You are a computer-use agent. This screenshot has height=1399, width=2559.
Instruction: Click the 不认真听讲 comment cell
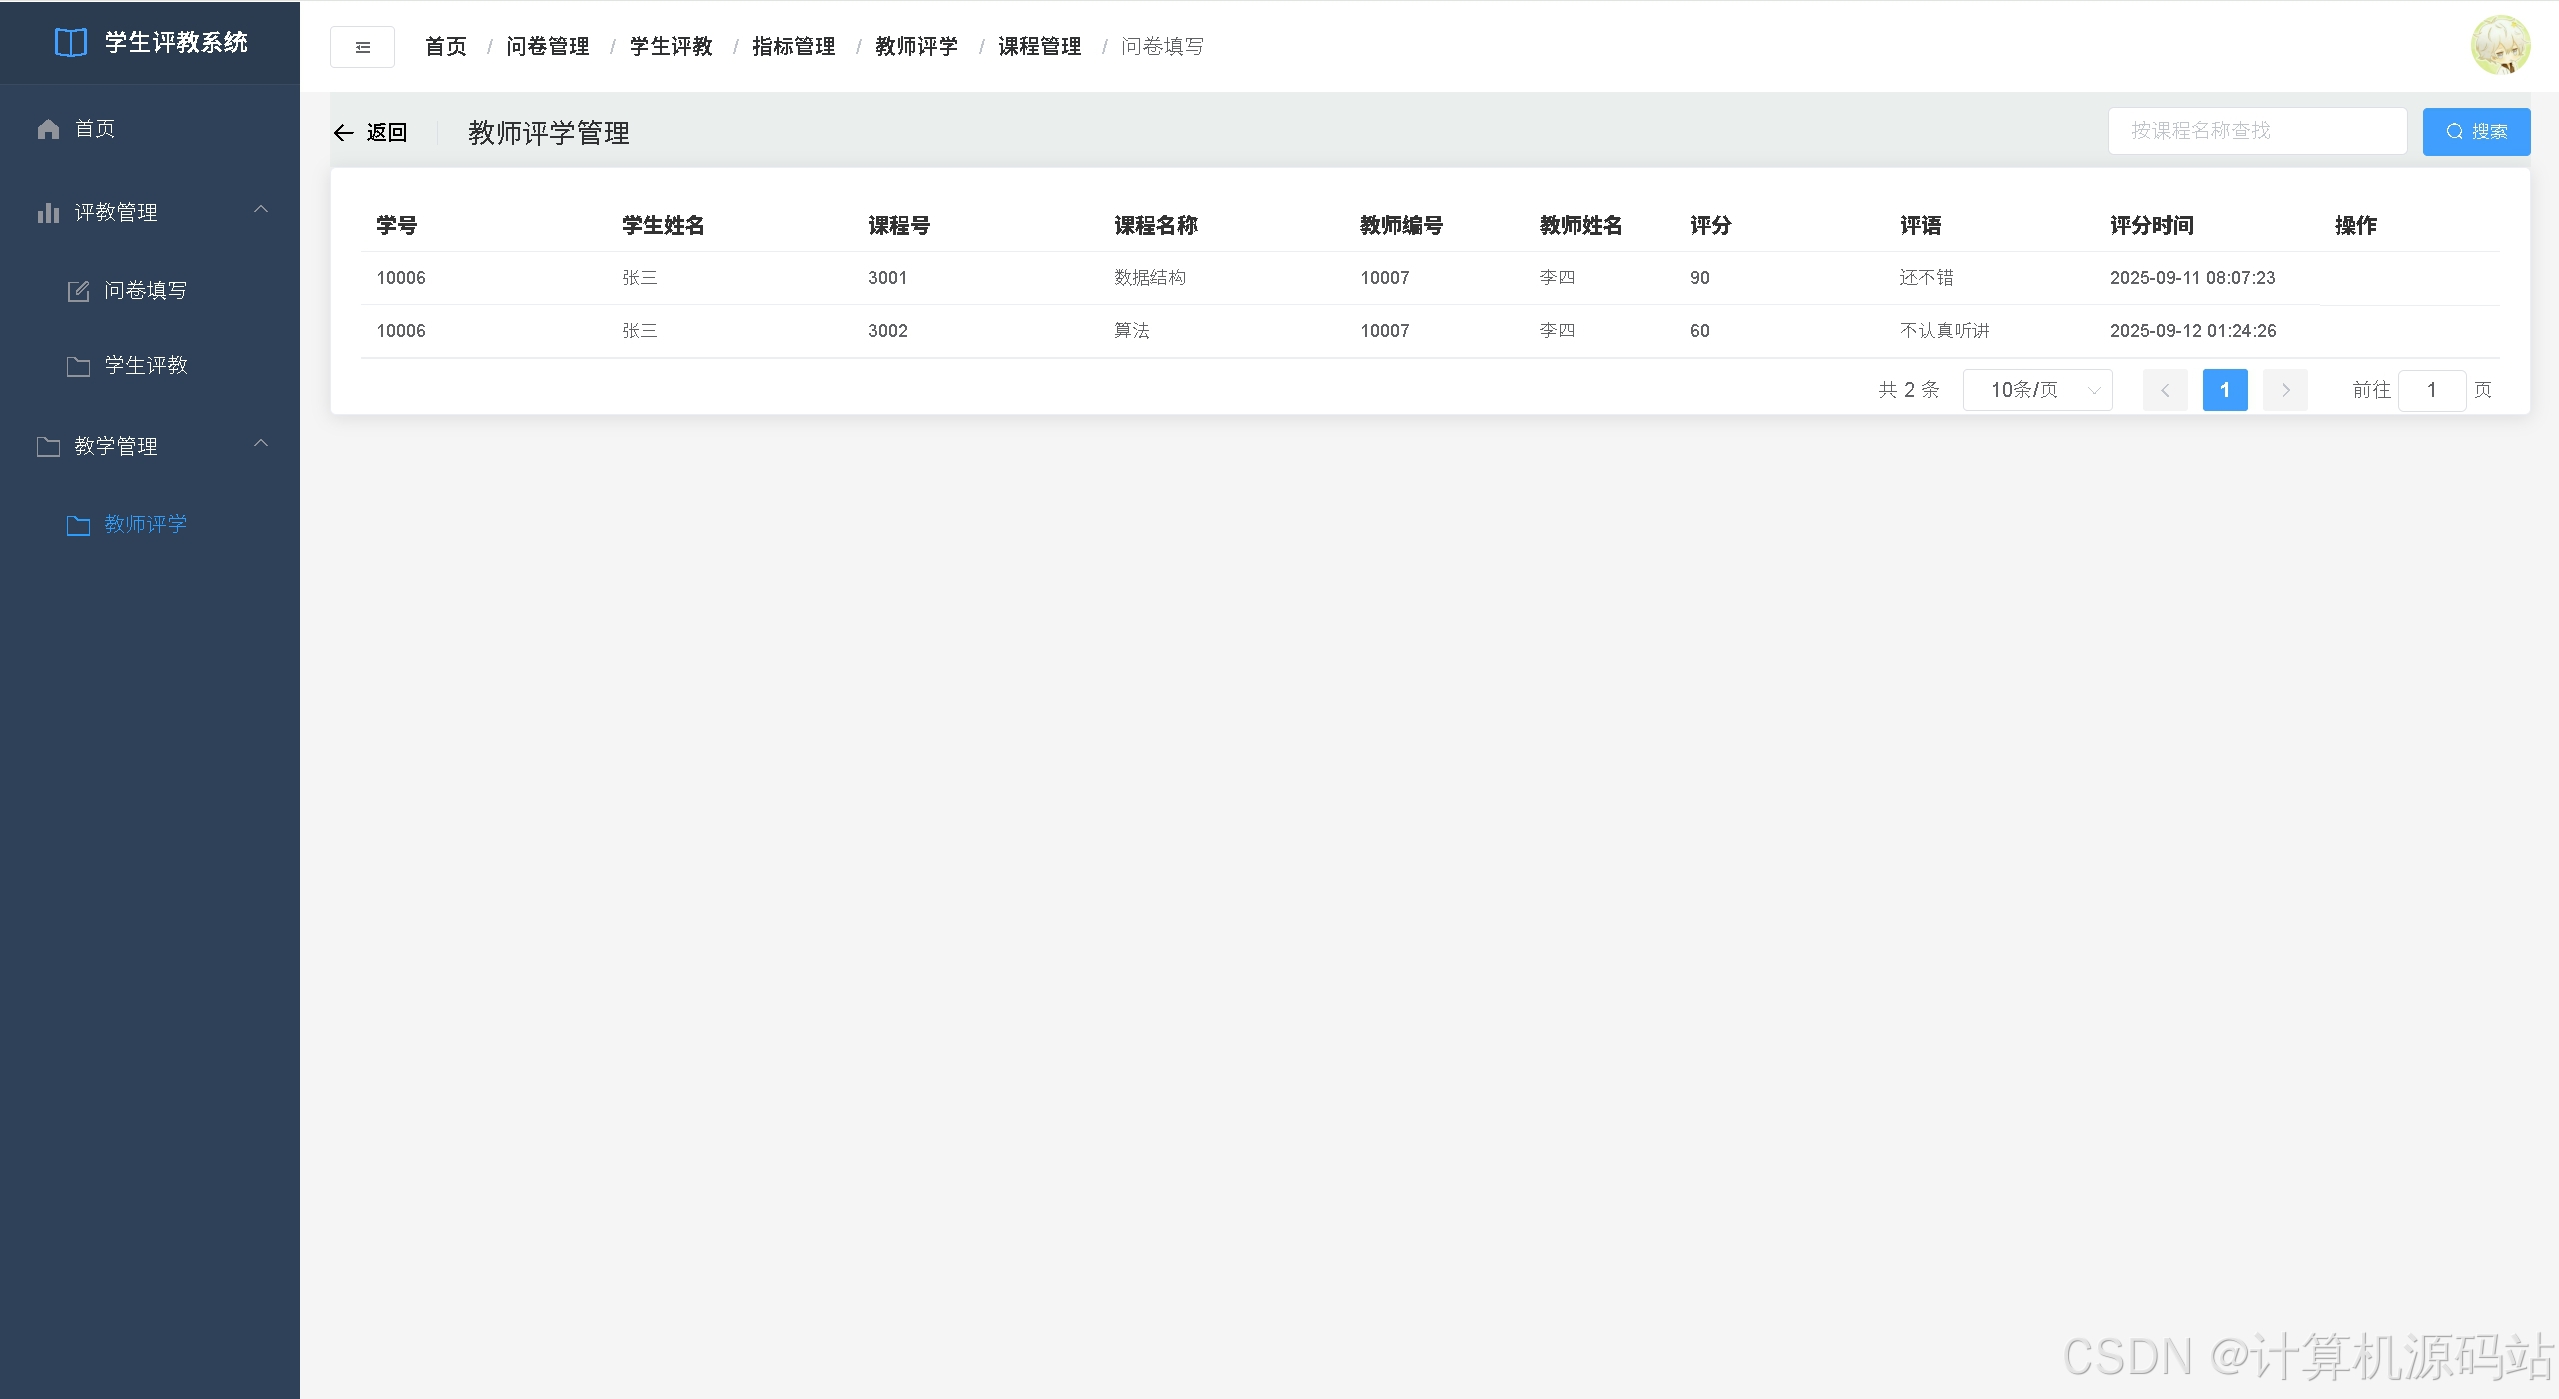tap(1945, 331)
